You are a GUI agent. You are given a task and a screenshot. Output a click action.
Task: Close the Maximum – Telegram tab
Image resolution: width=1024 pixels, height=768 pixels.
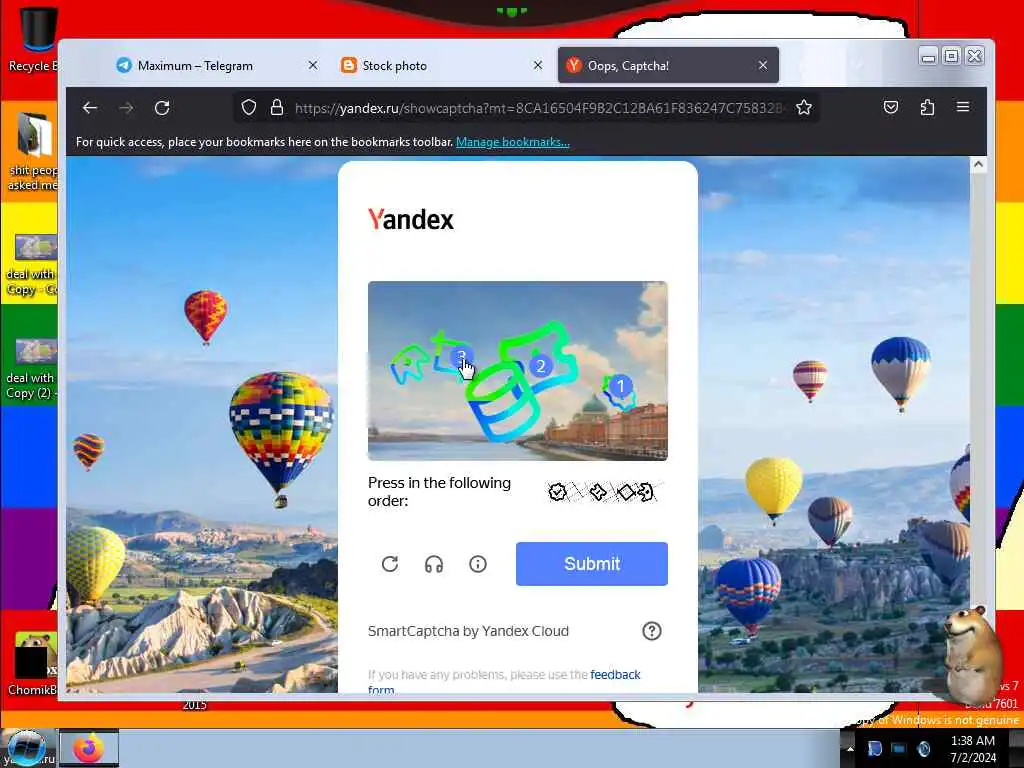[x=313, y=65]
